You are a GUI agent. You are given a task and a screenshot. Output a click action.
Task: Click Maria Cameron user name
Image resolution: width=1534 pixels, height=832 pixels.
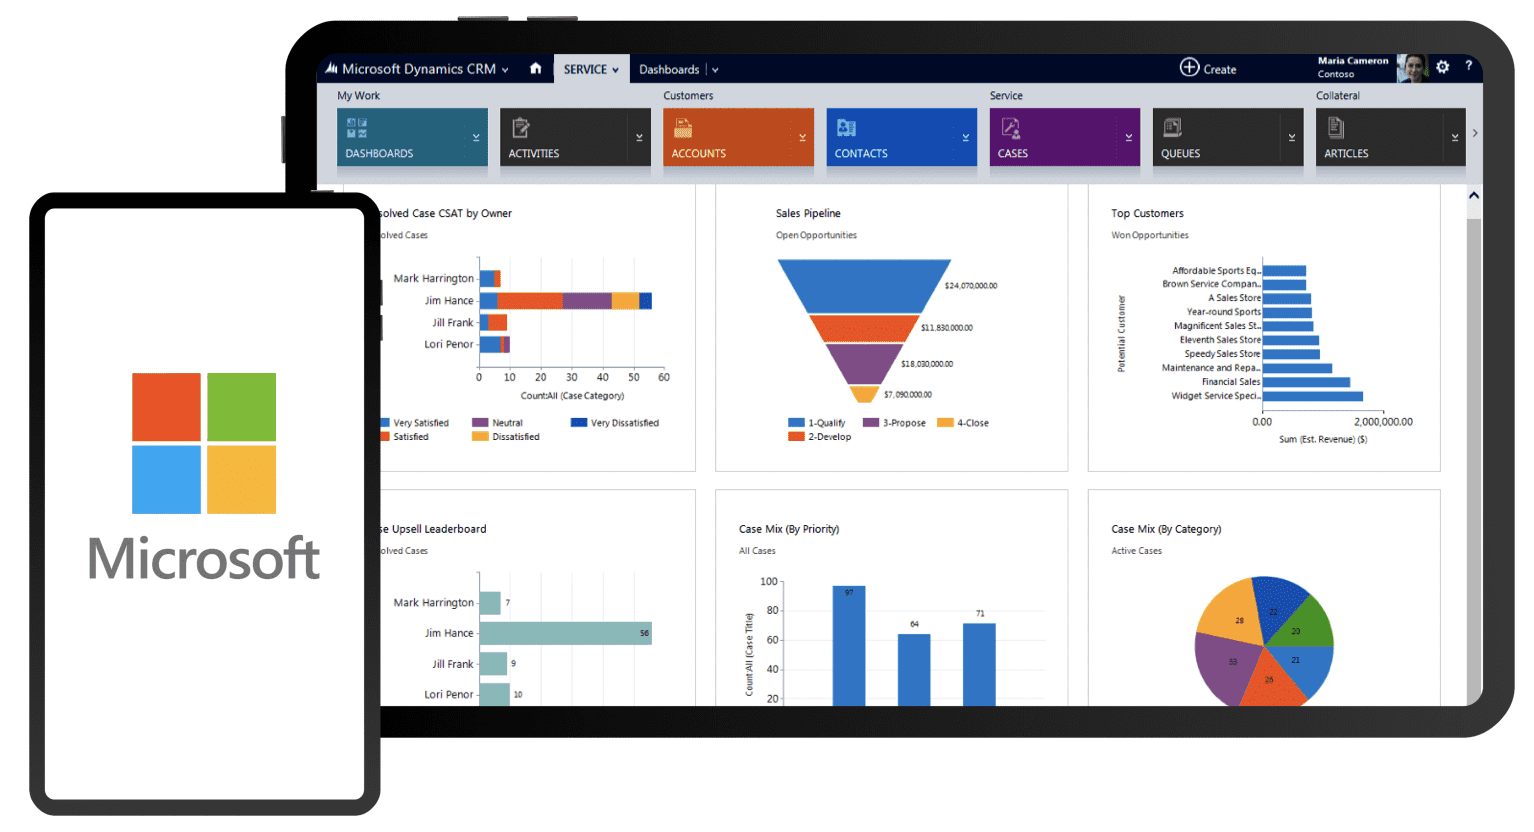pyautogui.click(x=1353, y=61)
